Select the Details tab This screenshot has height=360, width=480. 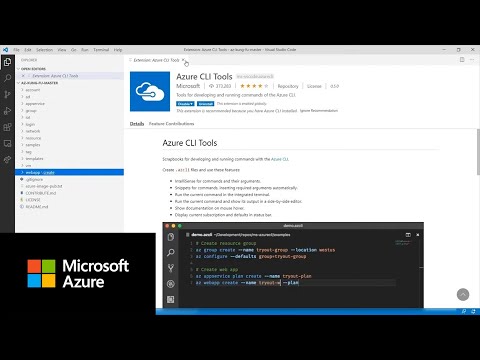tap(137, 124)
